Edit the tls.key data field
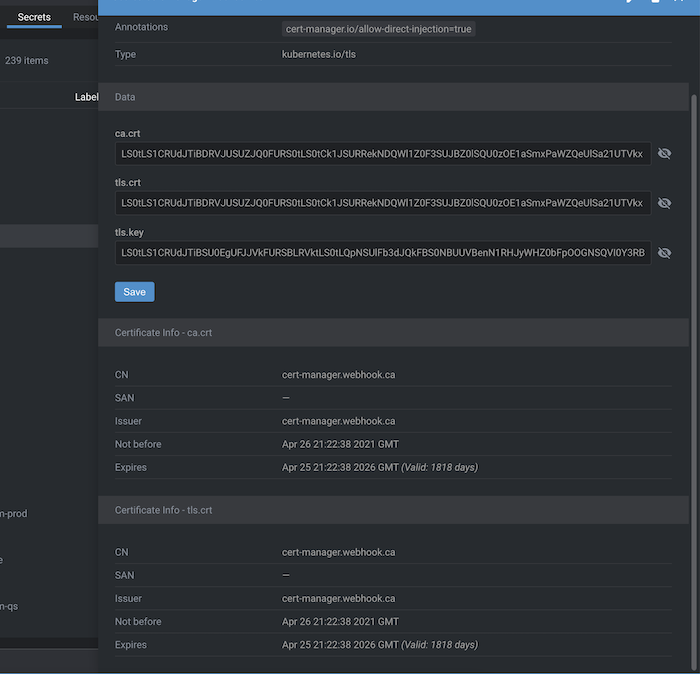The image size is (700, 674). click(x=383, y=253)
